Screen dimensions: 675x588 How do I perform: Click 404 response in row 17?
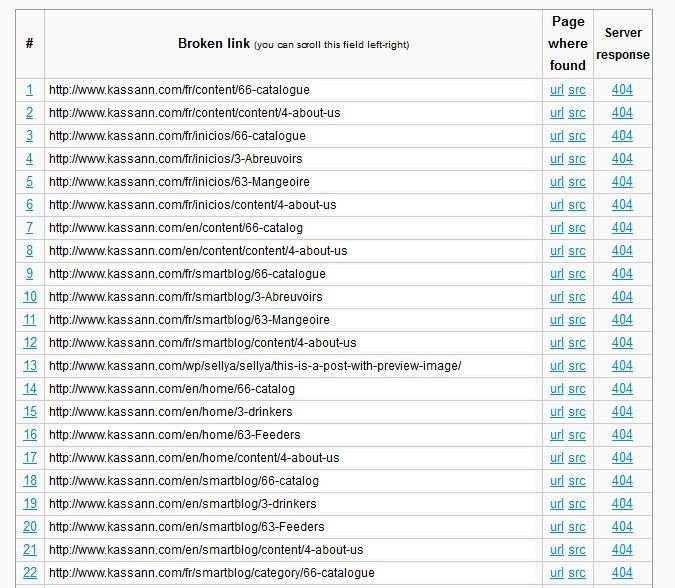(622, 458)
